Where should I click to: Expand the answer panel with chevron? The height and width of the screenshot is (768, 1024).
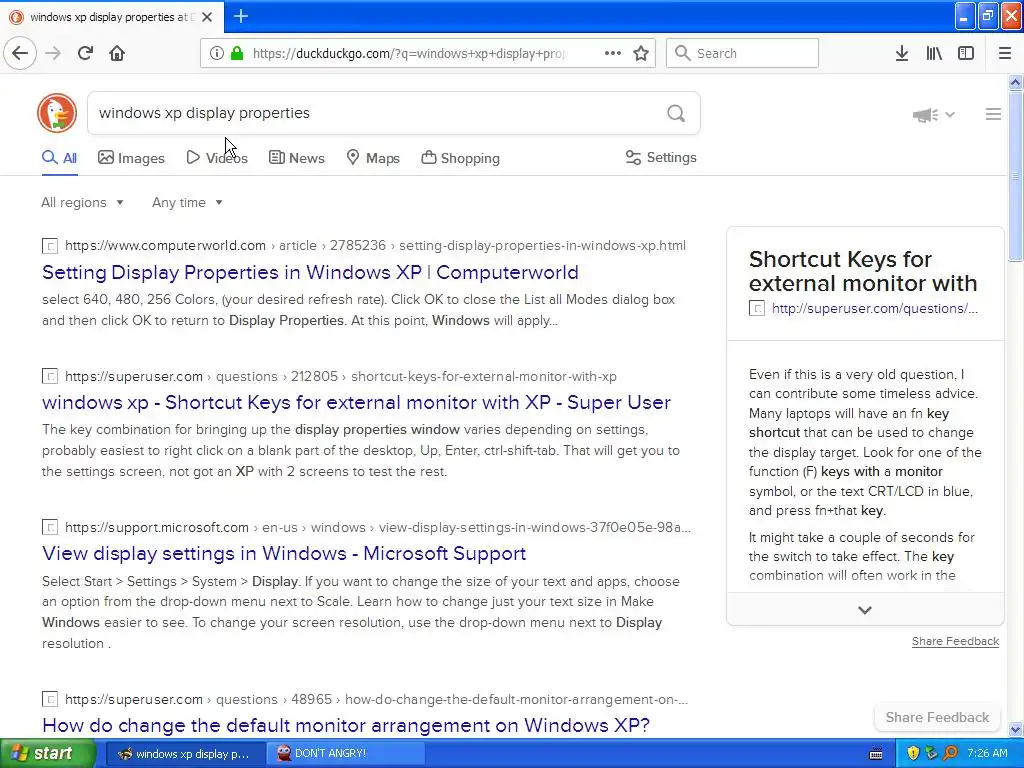coord(865,610)
